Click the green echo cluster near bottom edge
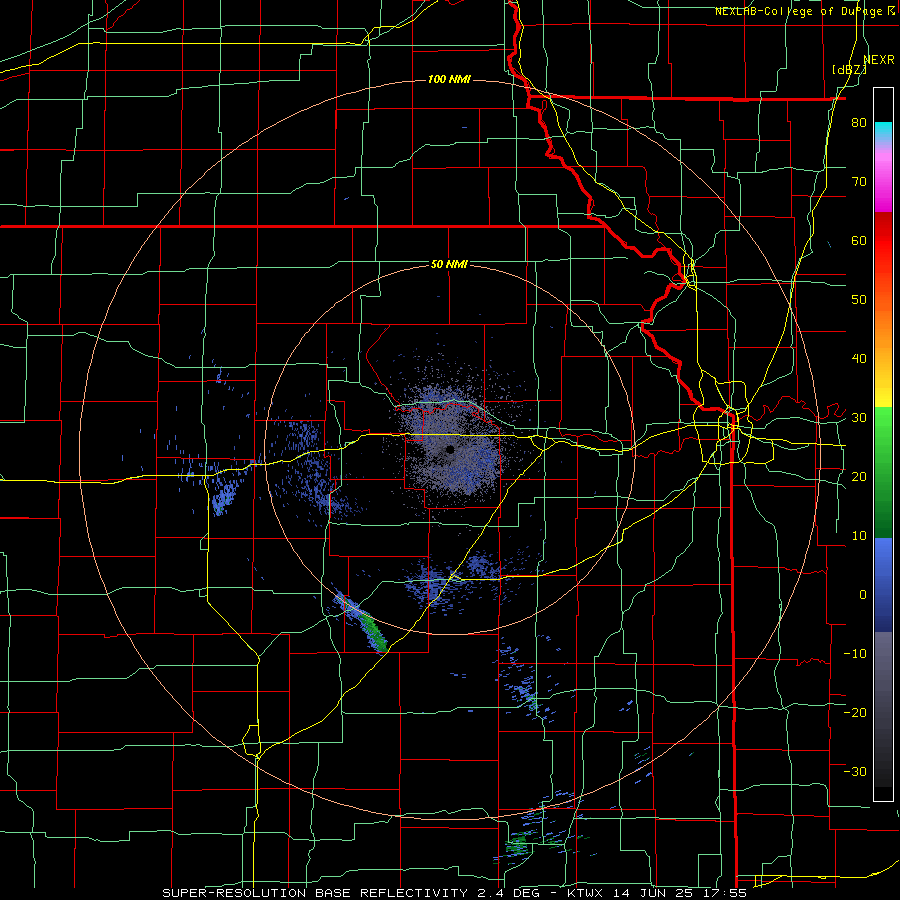900x900 pixels. click(x=517, y=844)
